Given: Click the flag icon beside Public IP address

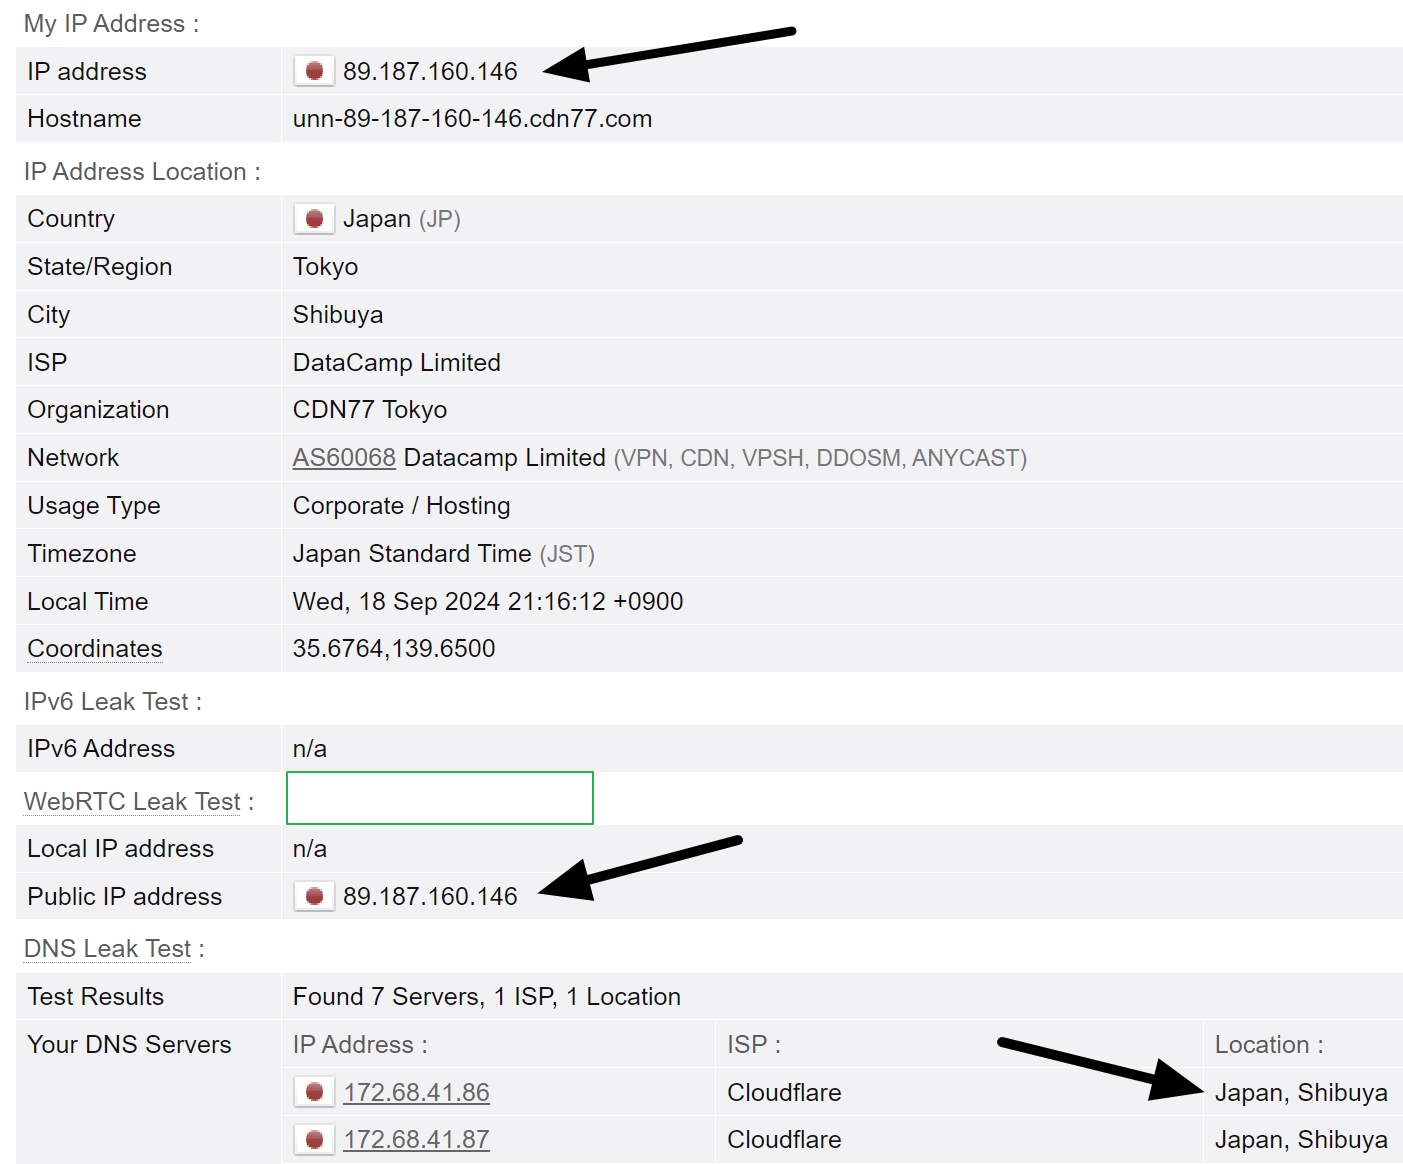Looking at the screenshot, I should coord(314,896).
